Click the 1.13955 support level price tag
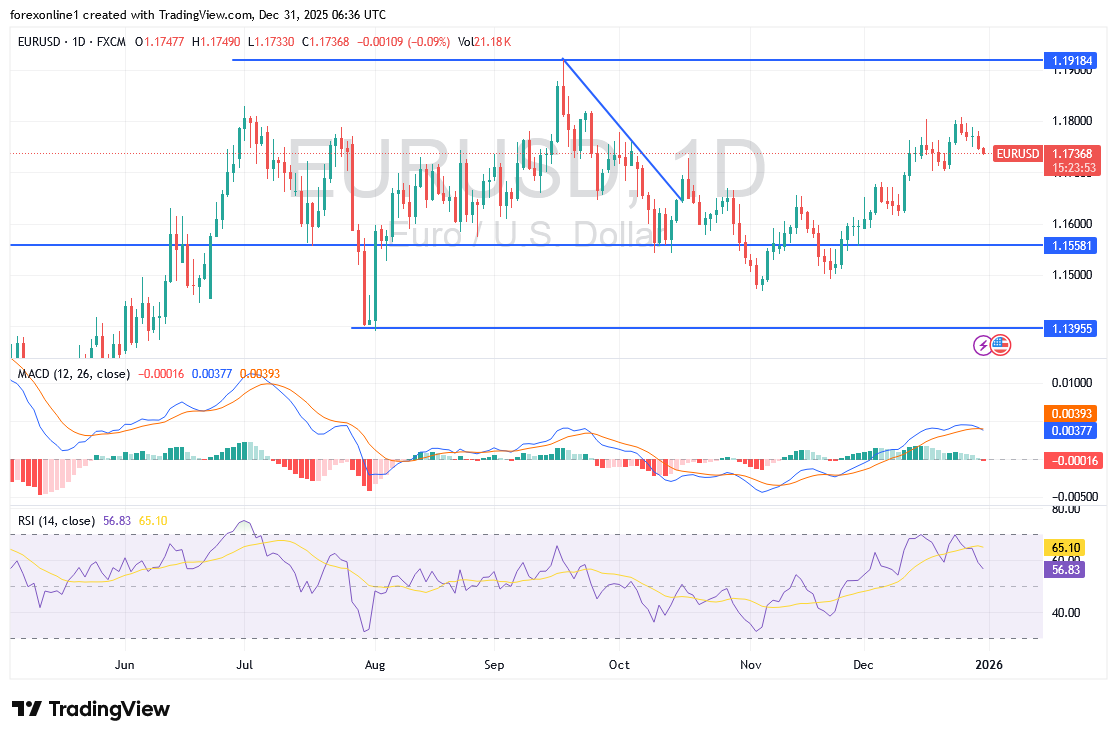 coord(1071,327)
